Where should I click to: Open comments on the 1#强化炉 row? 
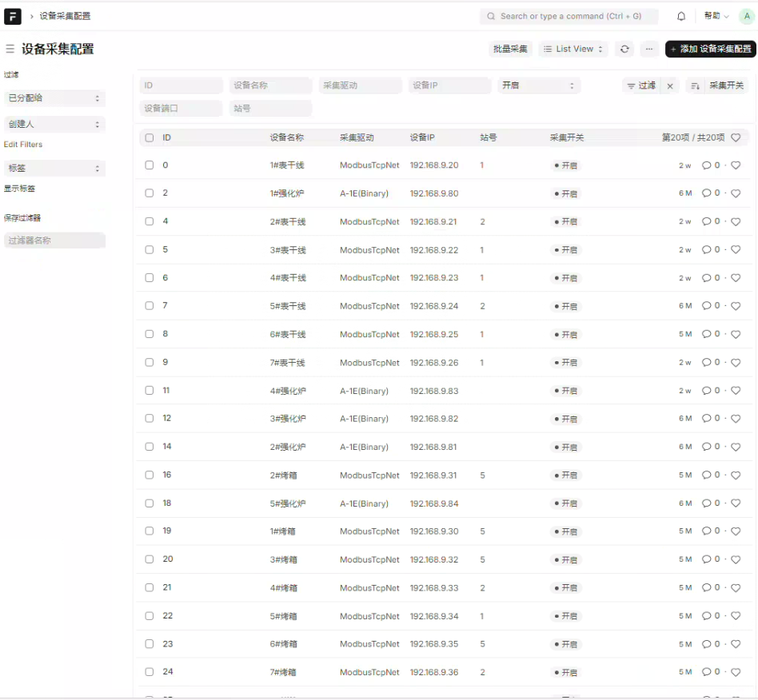coord(710,194)
